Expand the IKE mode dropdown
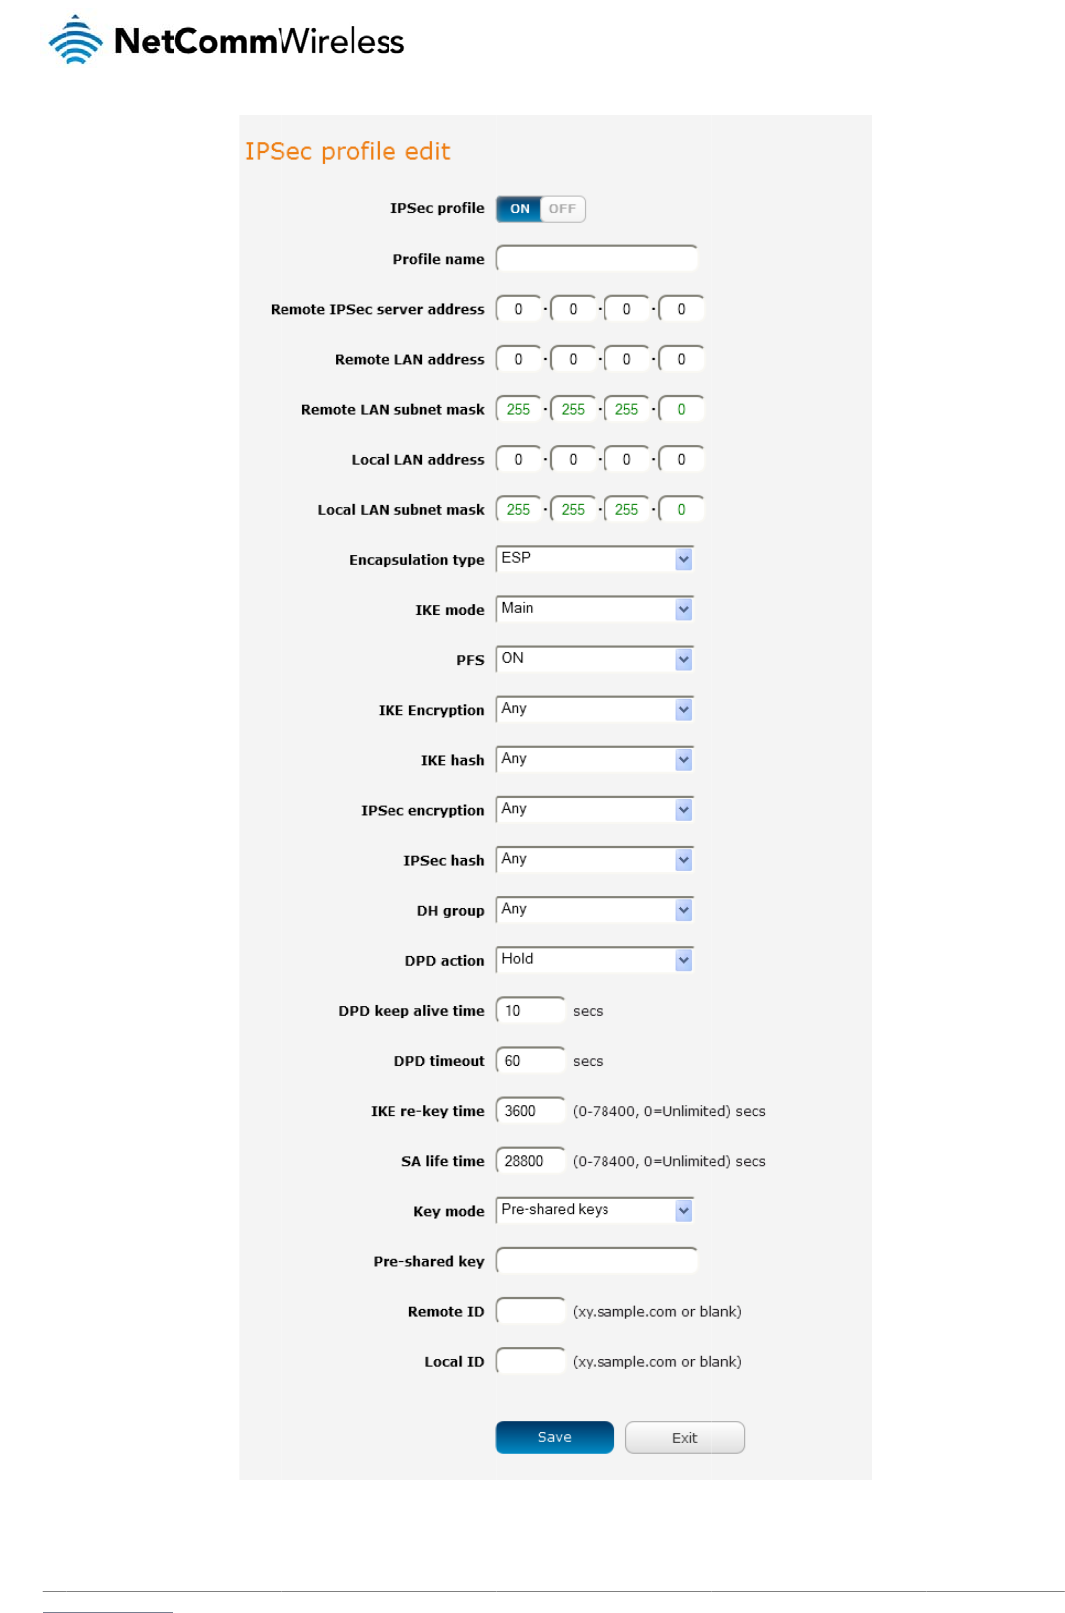 coord(594,609)
